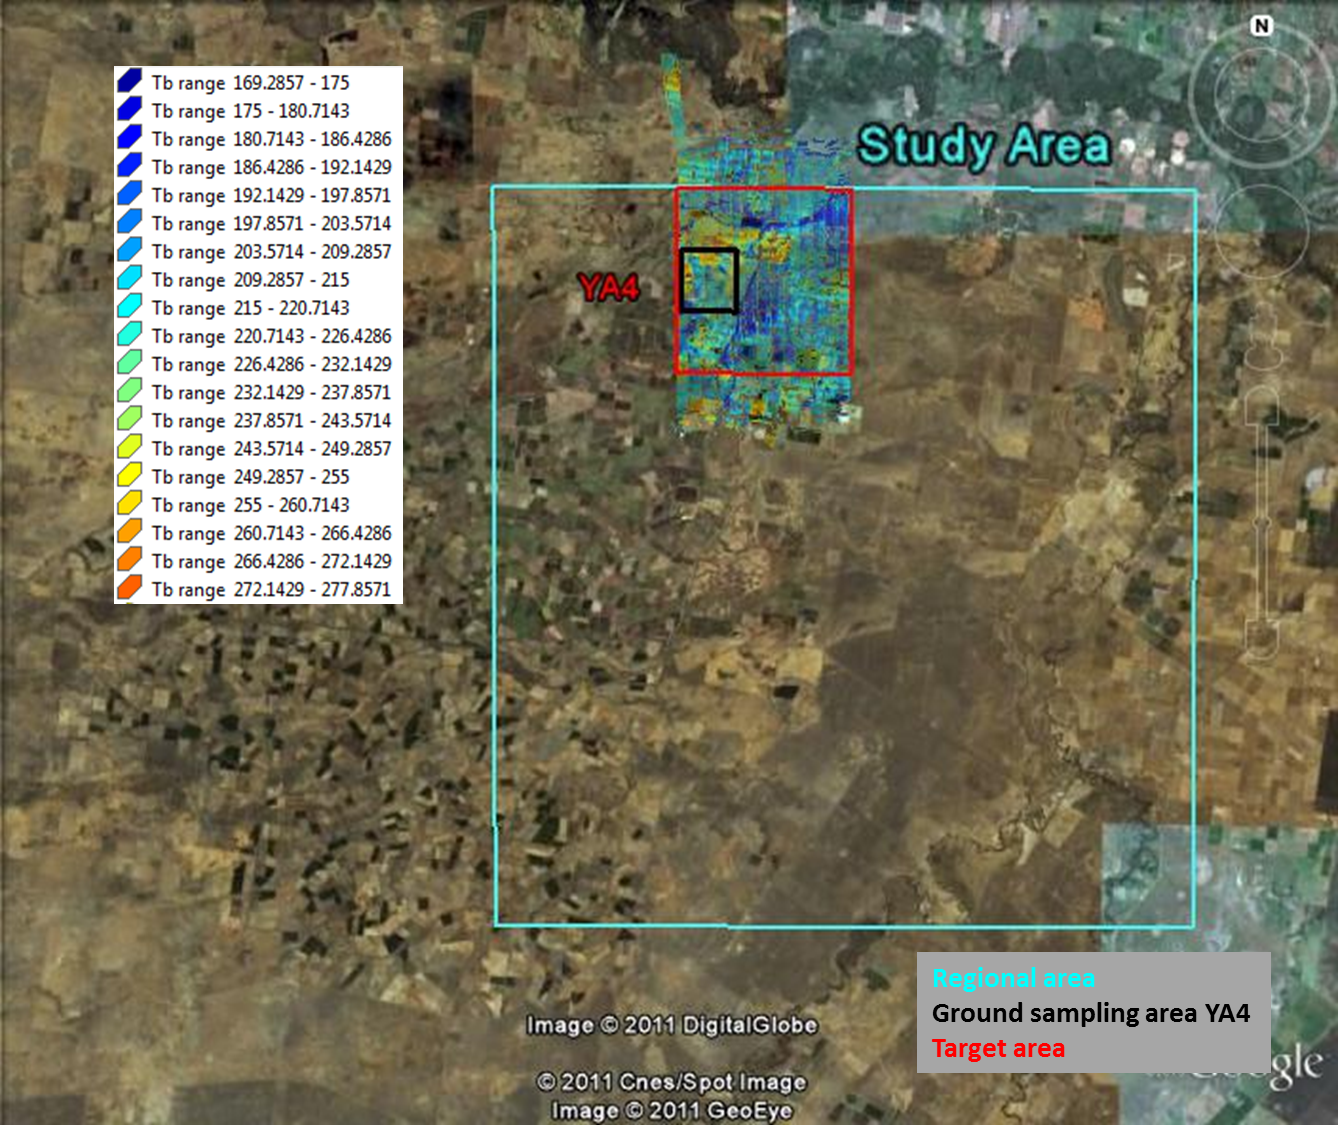The width and height of the screenshot is (1338, 1125).
Task: Select swatch for Tb range 272.1429 - 277.8571
Action: tap(130, 588)
